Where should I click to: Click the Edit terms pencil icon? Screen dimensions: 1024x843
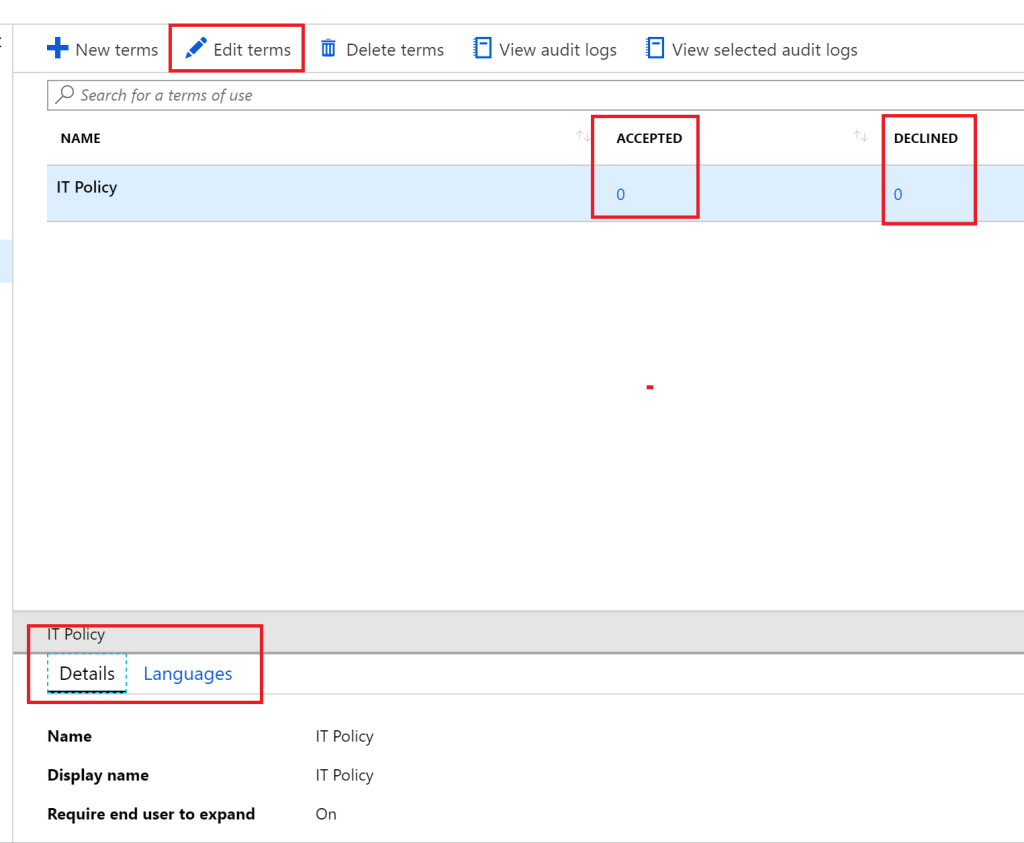click(x=198, y=48)
